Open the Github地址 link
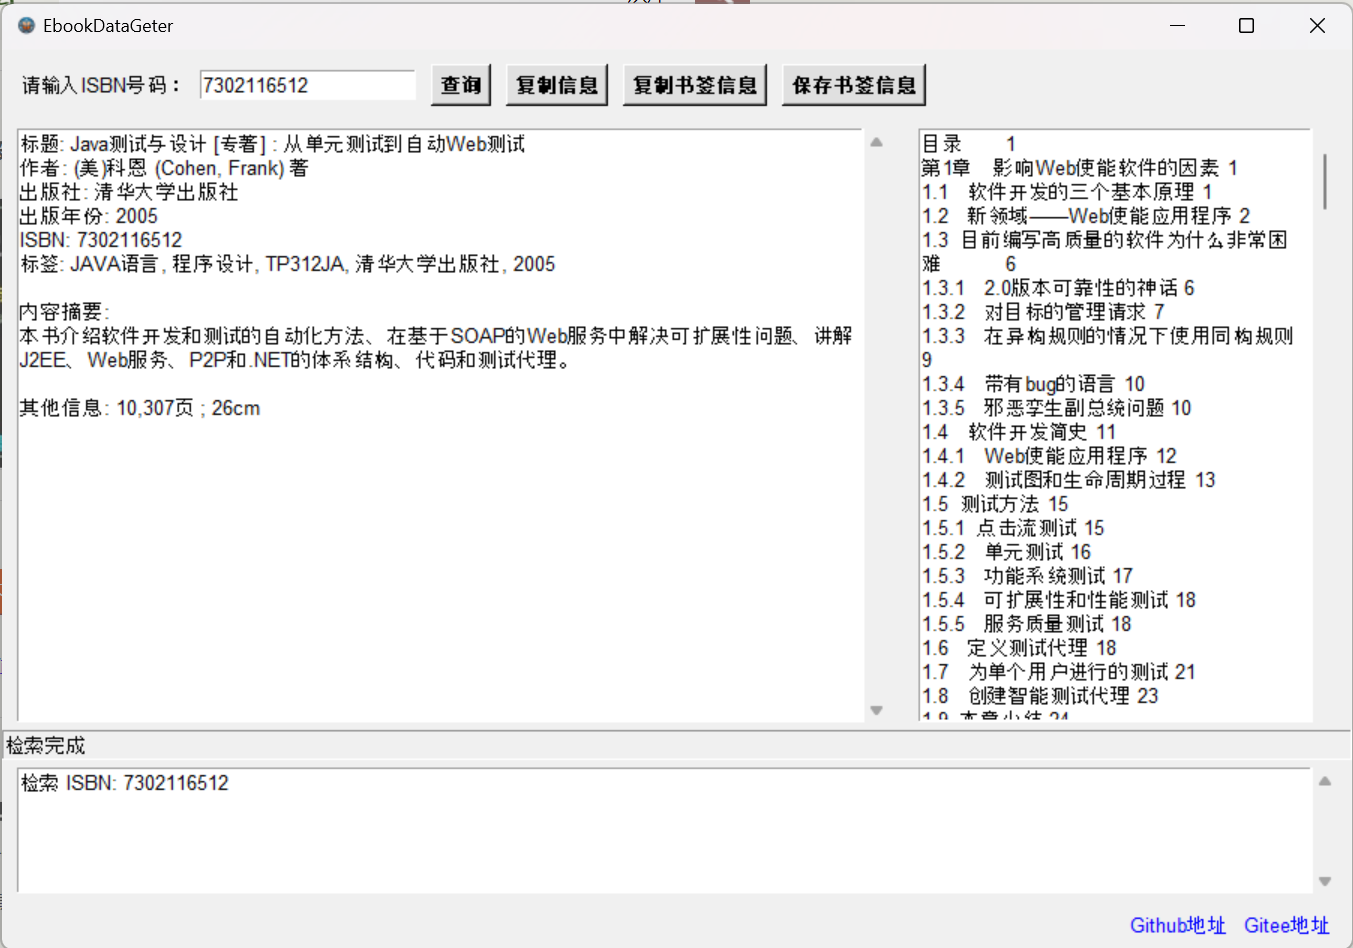 tap(1178, 925)
